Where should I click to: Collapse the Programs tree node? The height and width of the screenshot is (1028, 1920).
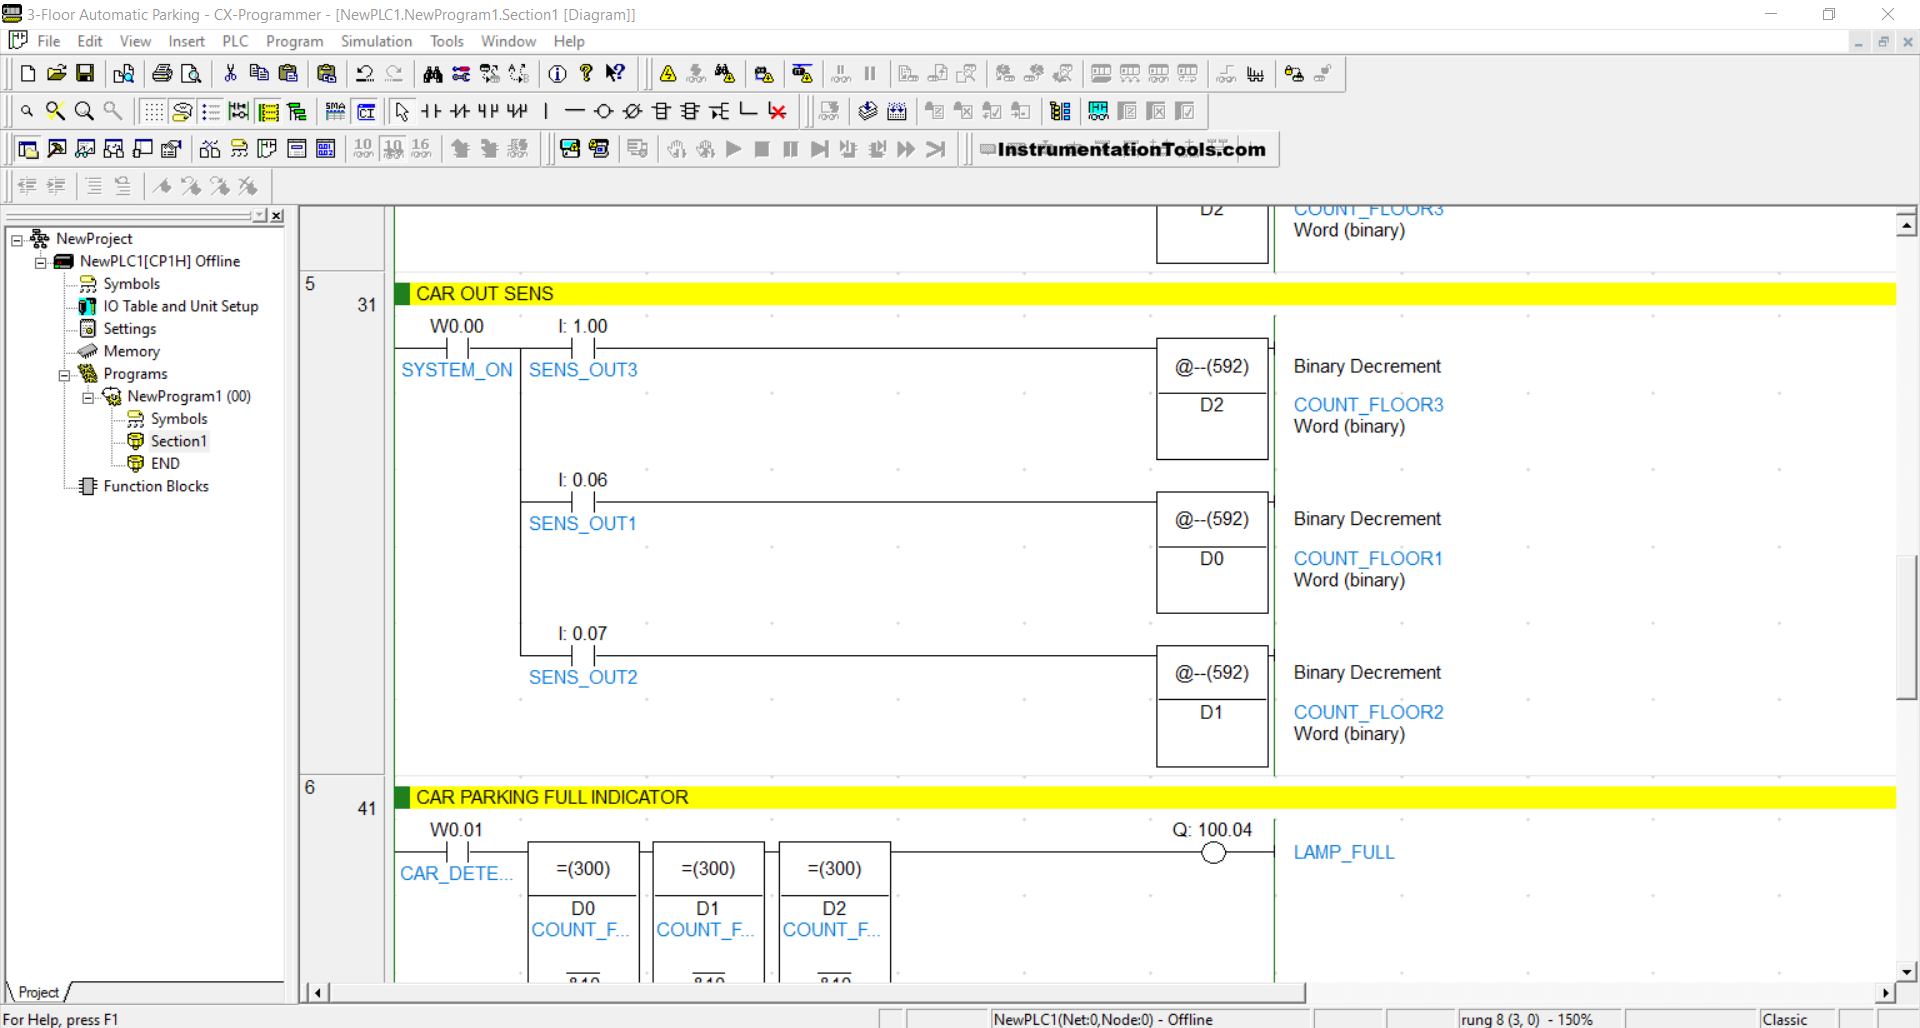[64, 375]
